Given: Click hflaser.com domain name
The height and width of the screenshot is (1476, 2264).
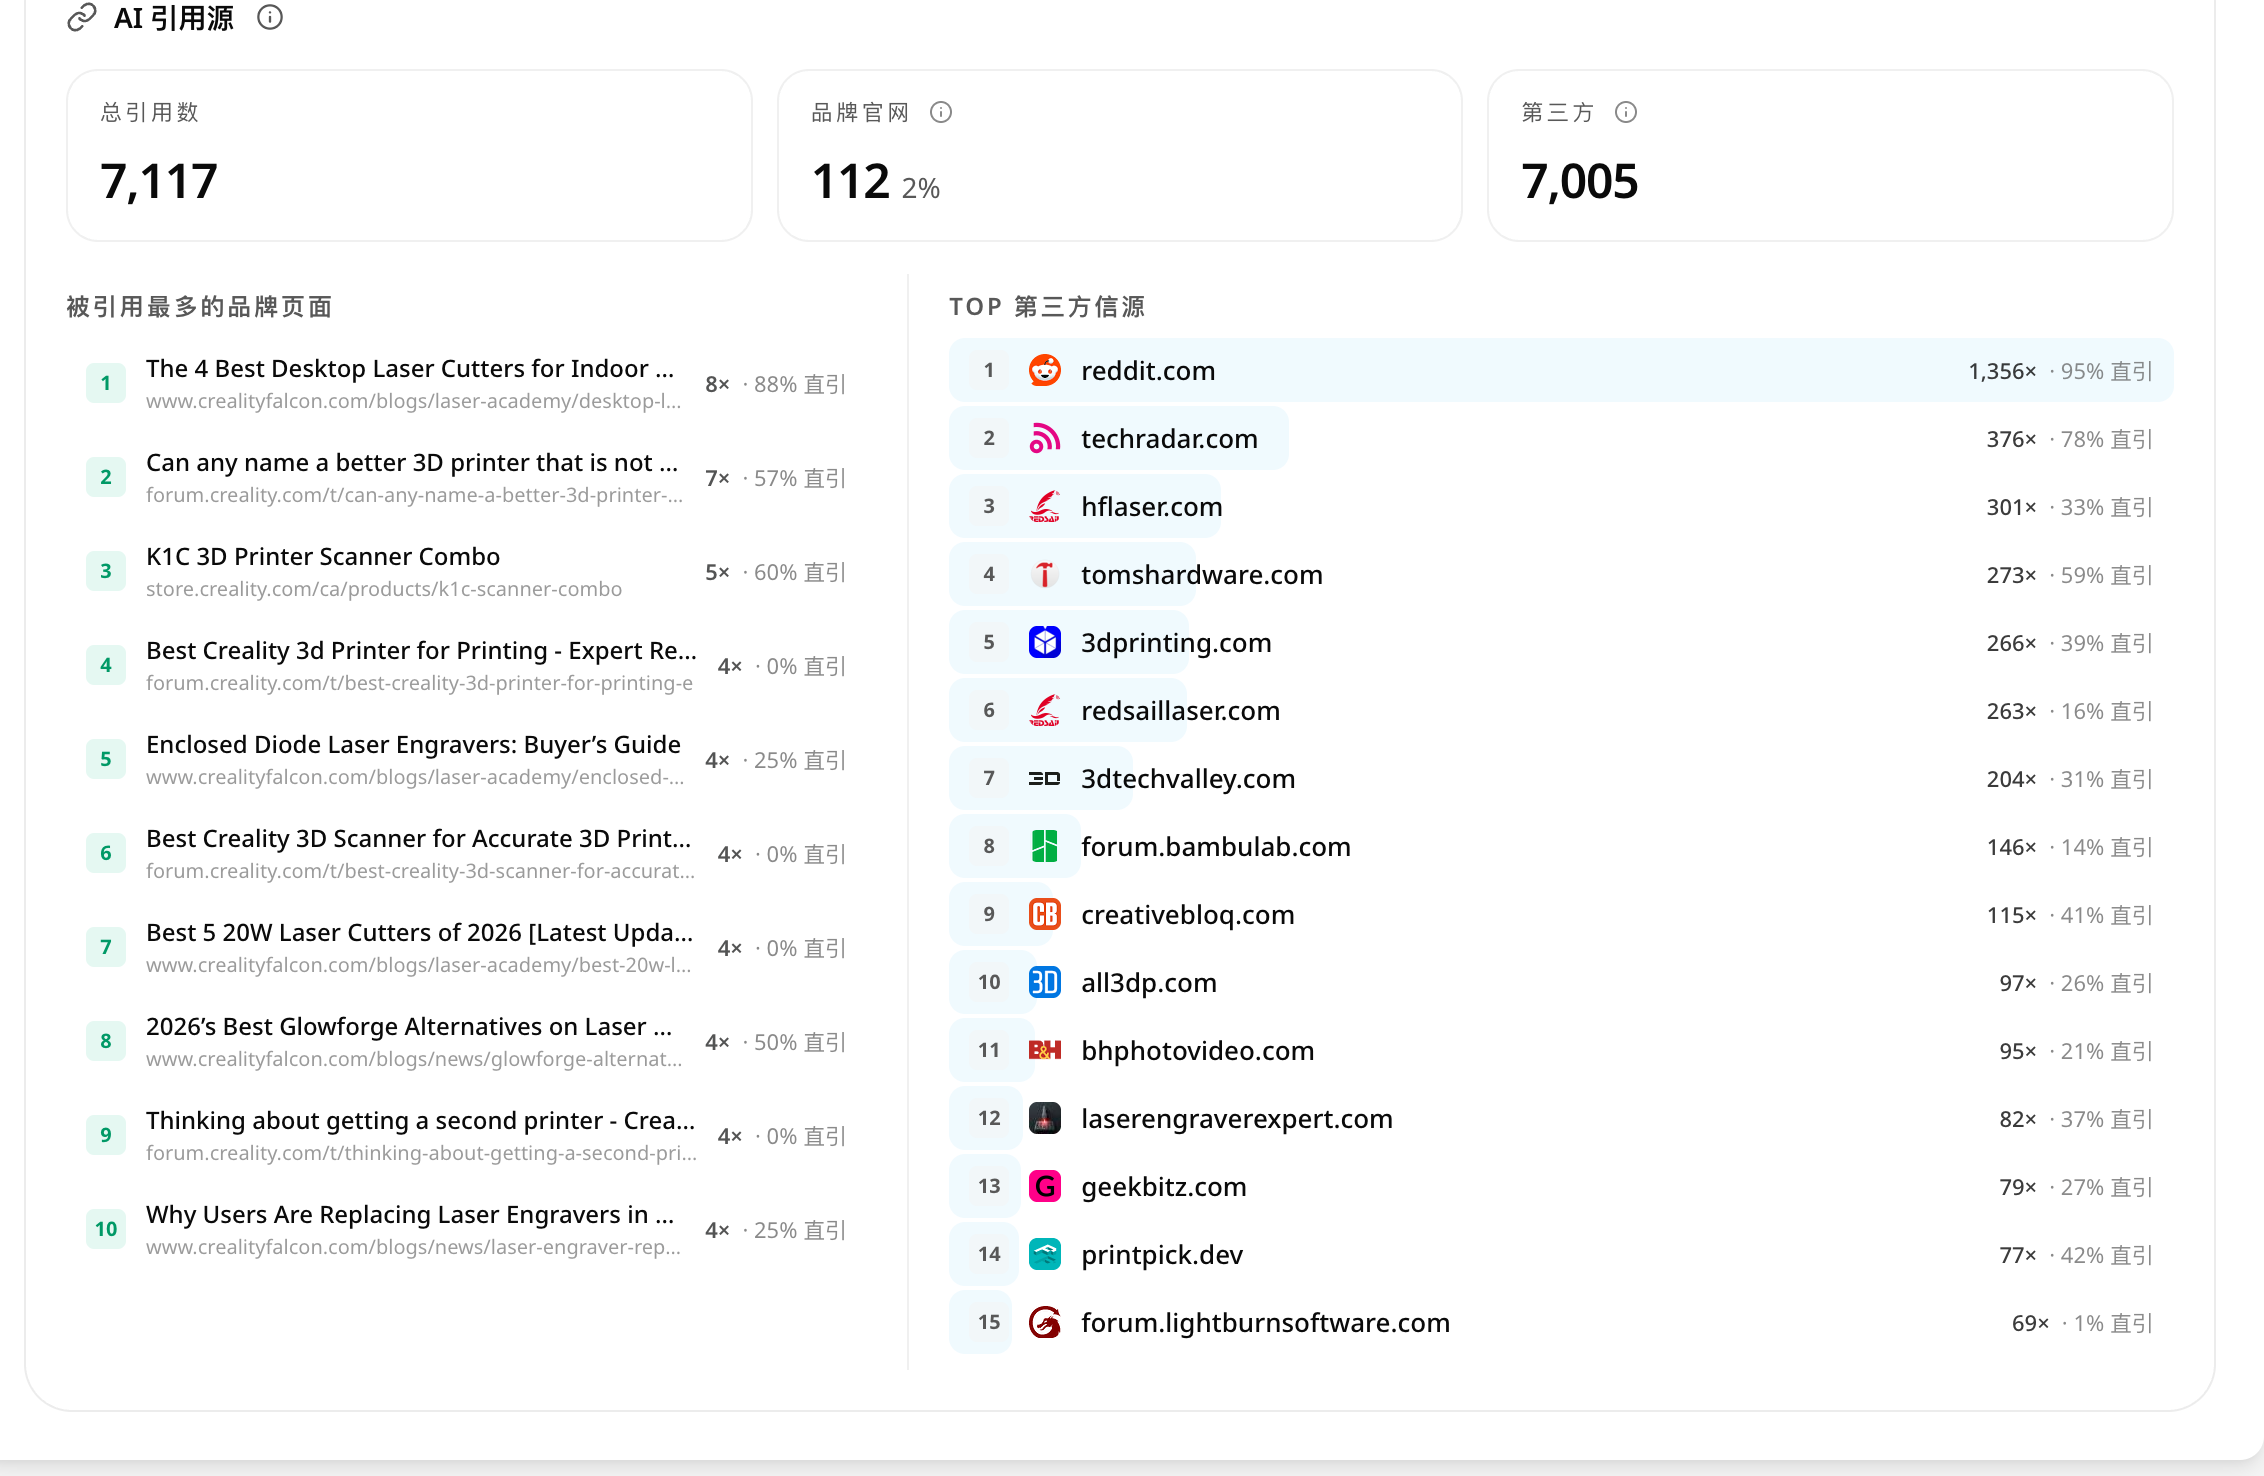Looking at the screenshot, I should [x=1152, y=507].
